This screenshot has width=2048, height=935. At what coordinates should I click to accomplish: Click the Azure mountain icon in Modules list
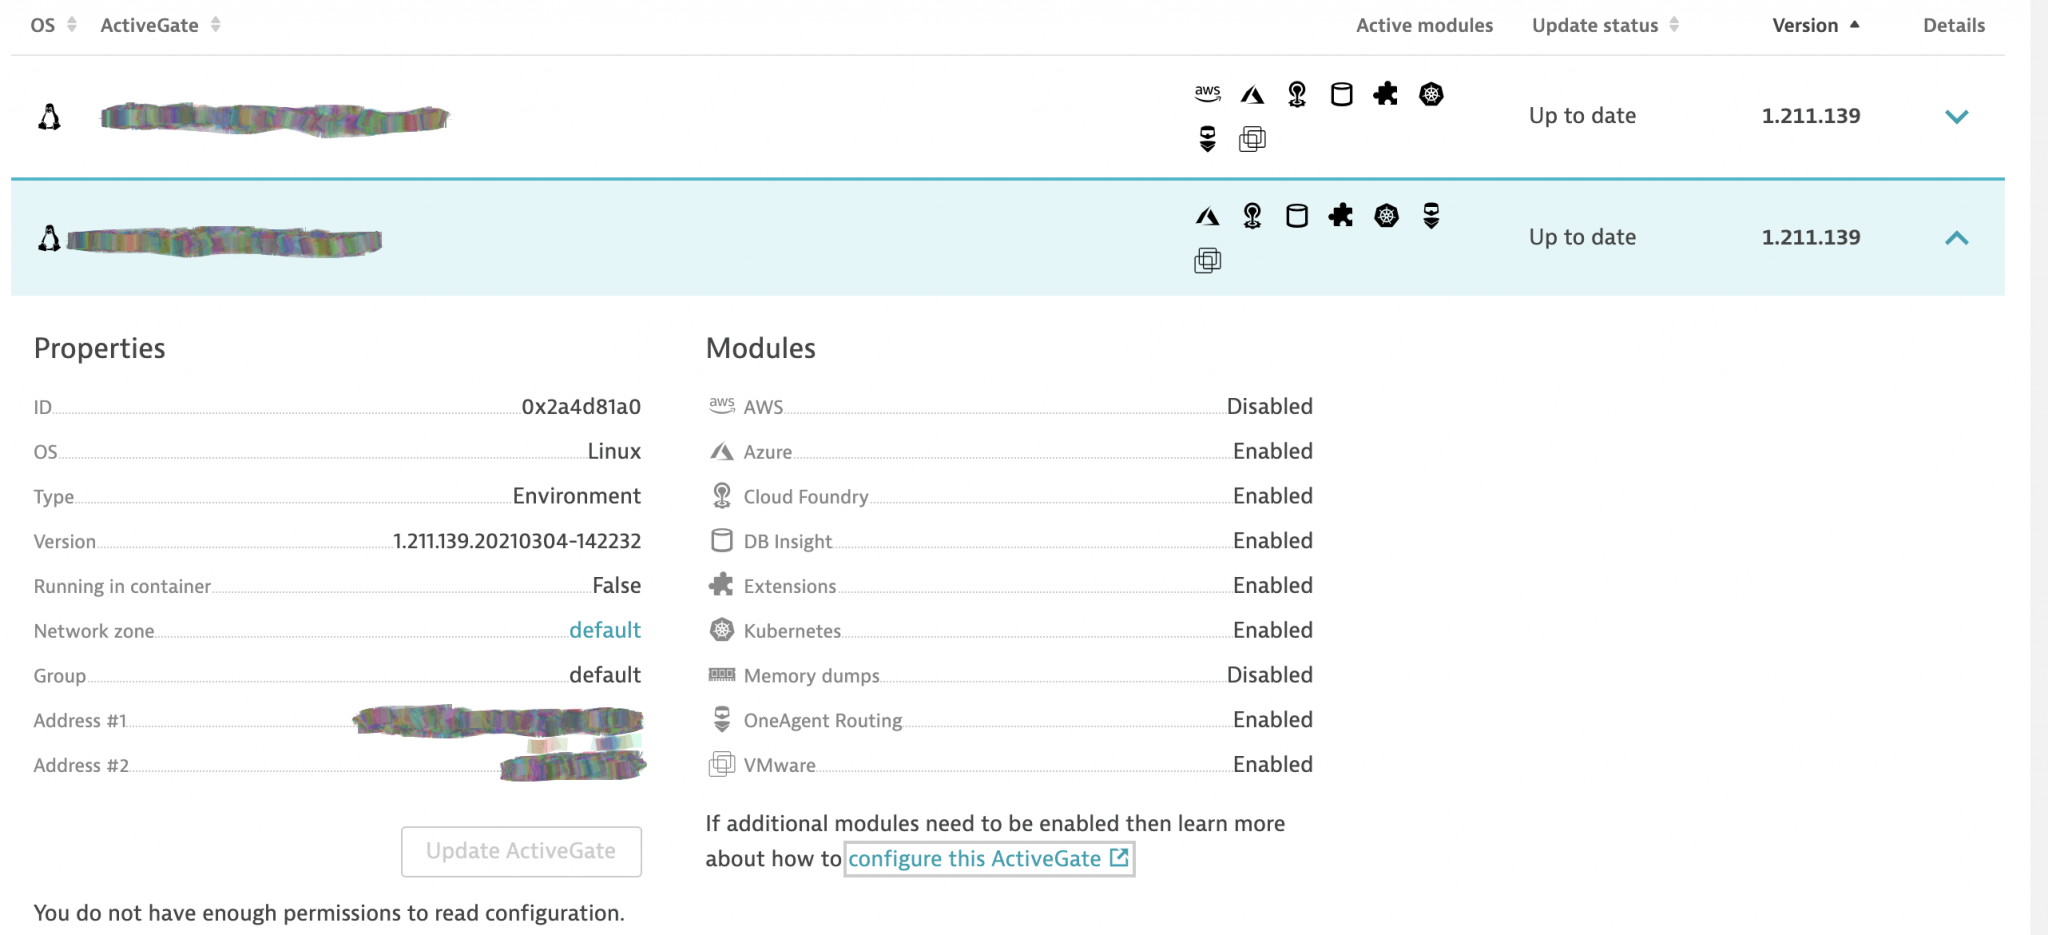point(720,450)
